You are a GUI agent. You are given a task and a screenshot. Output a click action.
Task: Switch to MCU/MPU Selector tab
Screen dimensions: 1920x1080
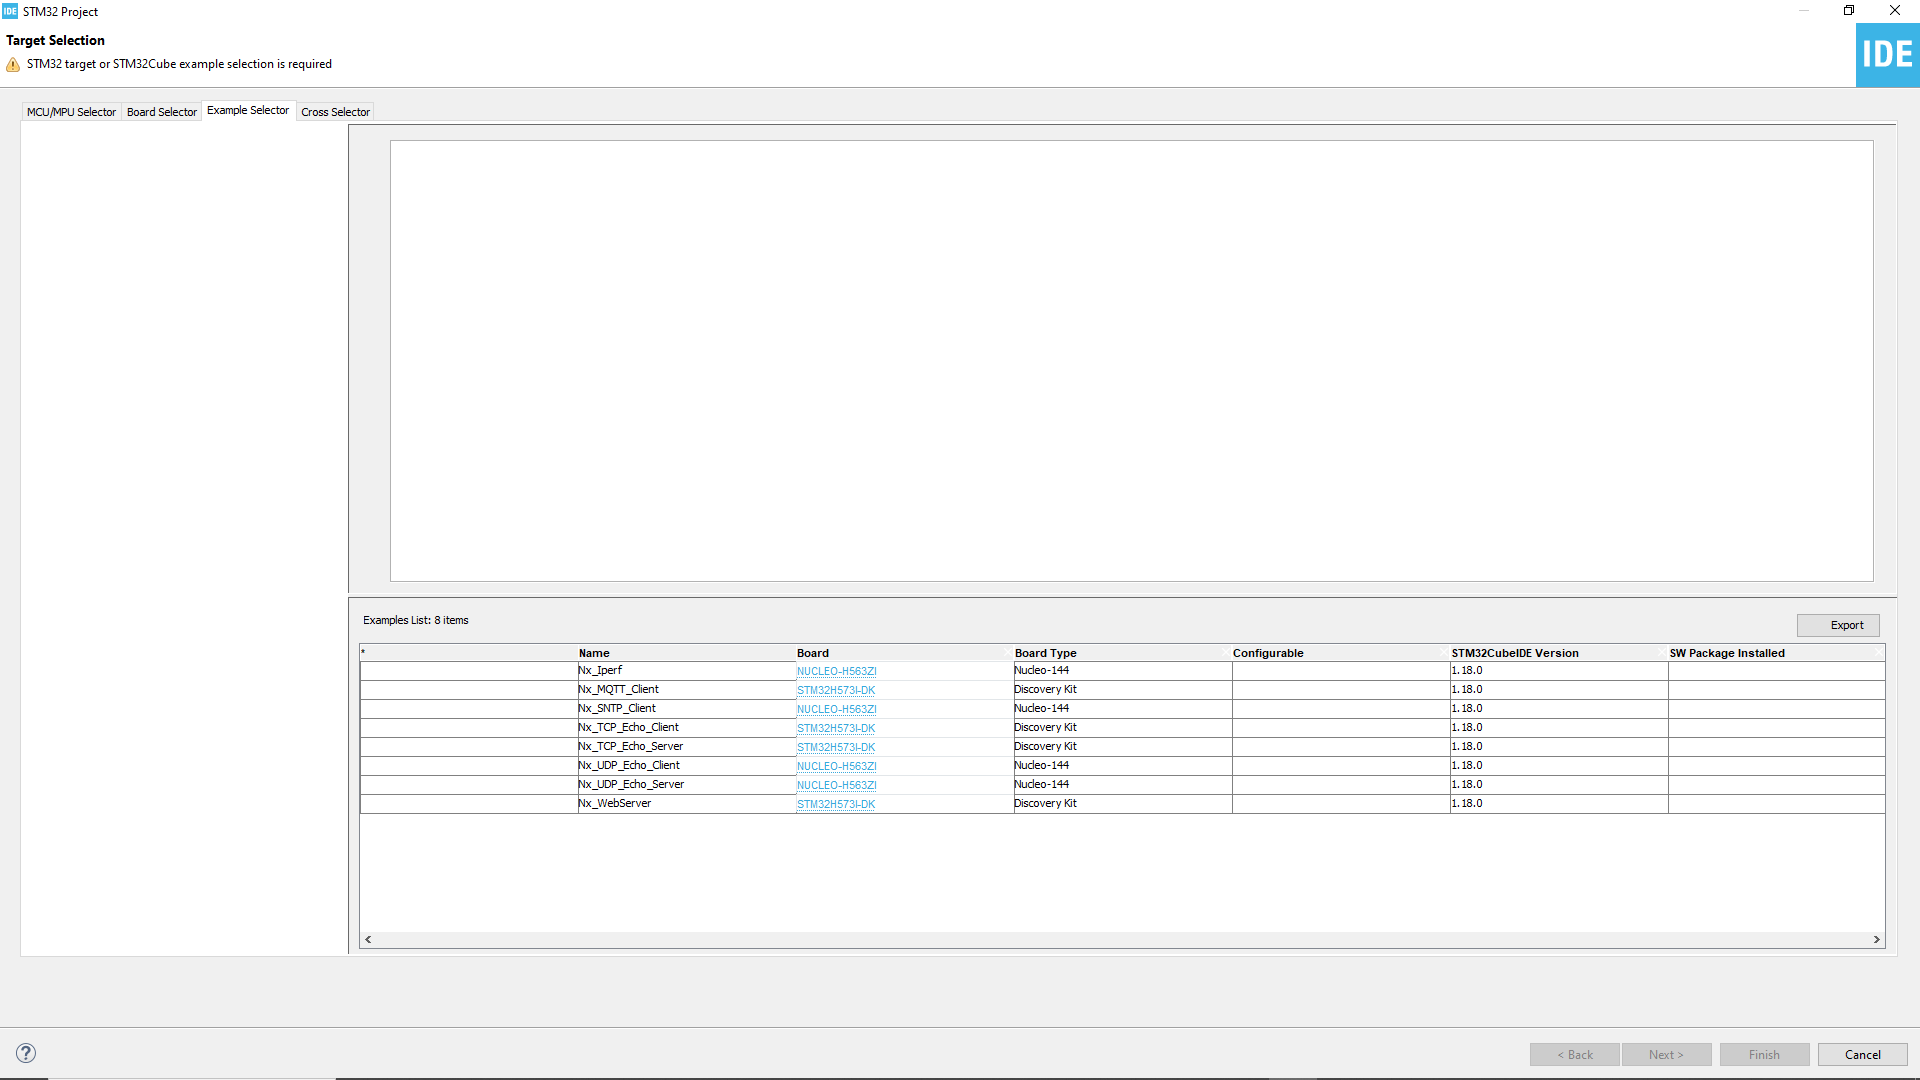tap(71, 112)
